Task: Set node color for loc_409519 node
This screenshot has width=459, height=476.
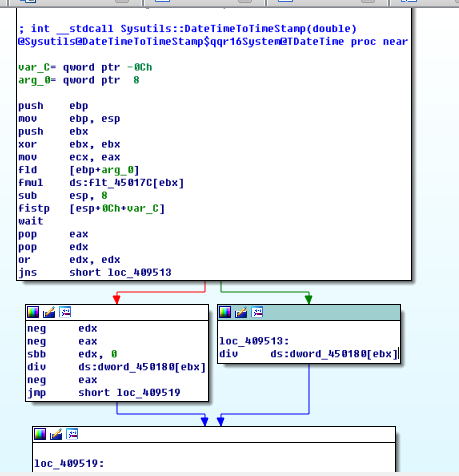Action: tap(40, 434)
